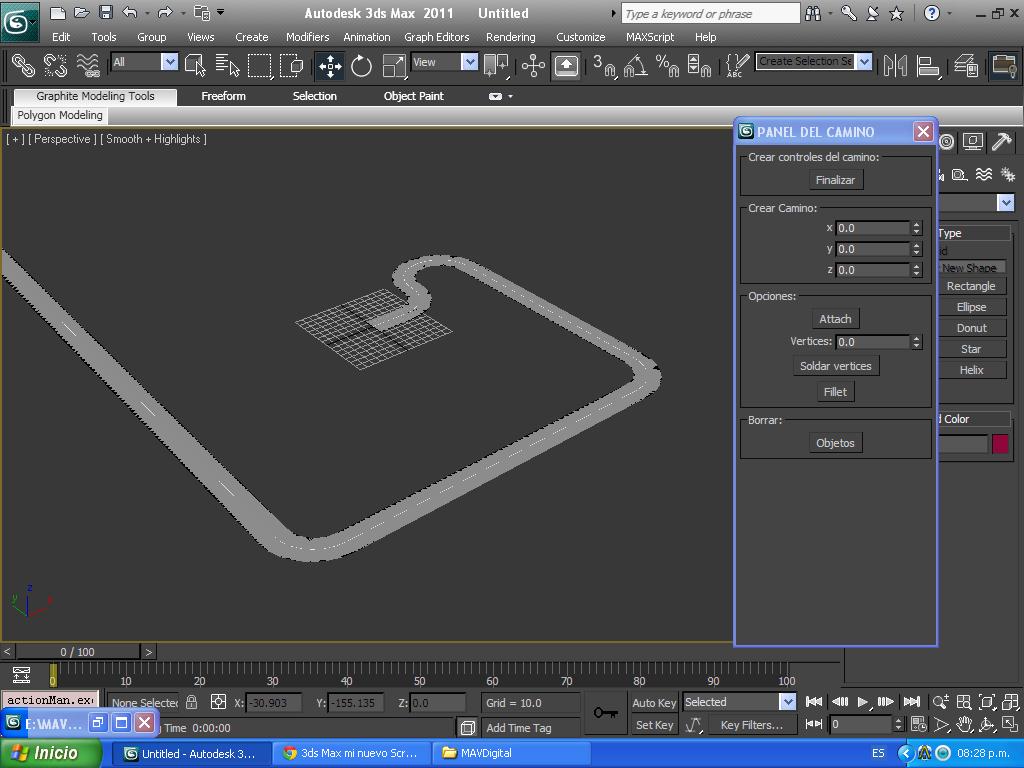1024x768 pixels.
Task: Click the Soldar vertices button
Action: 835,366
